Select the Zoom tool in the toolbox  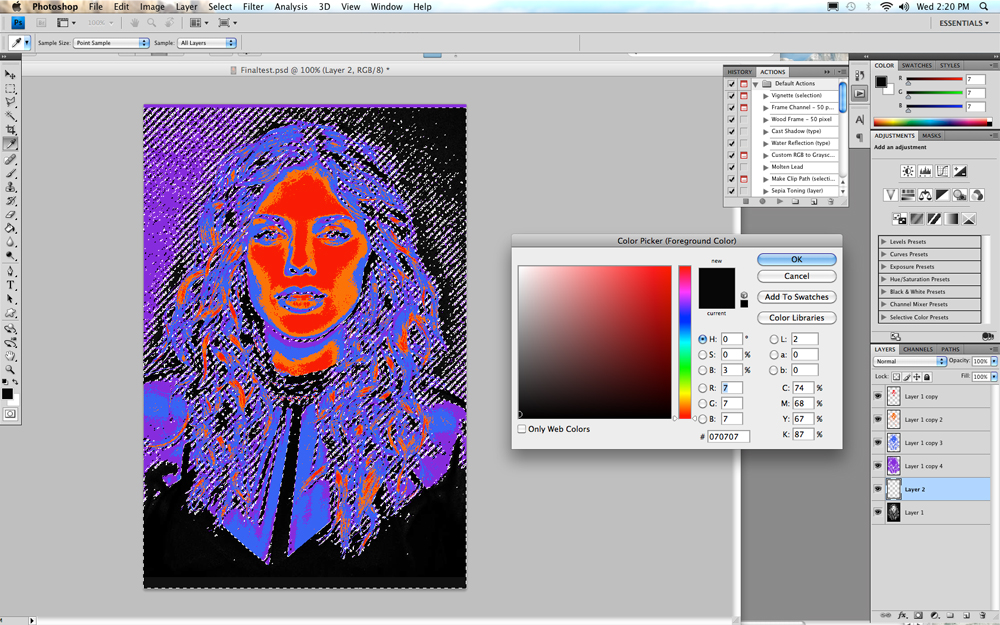click(x=10, y=369)
